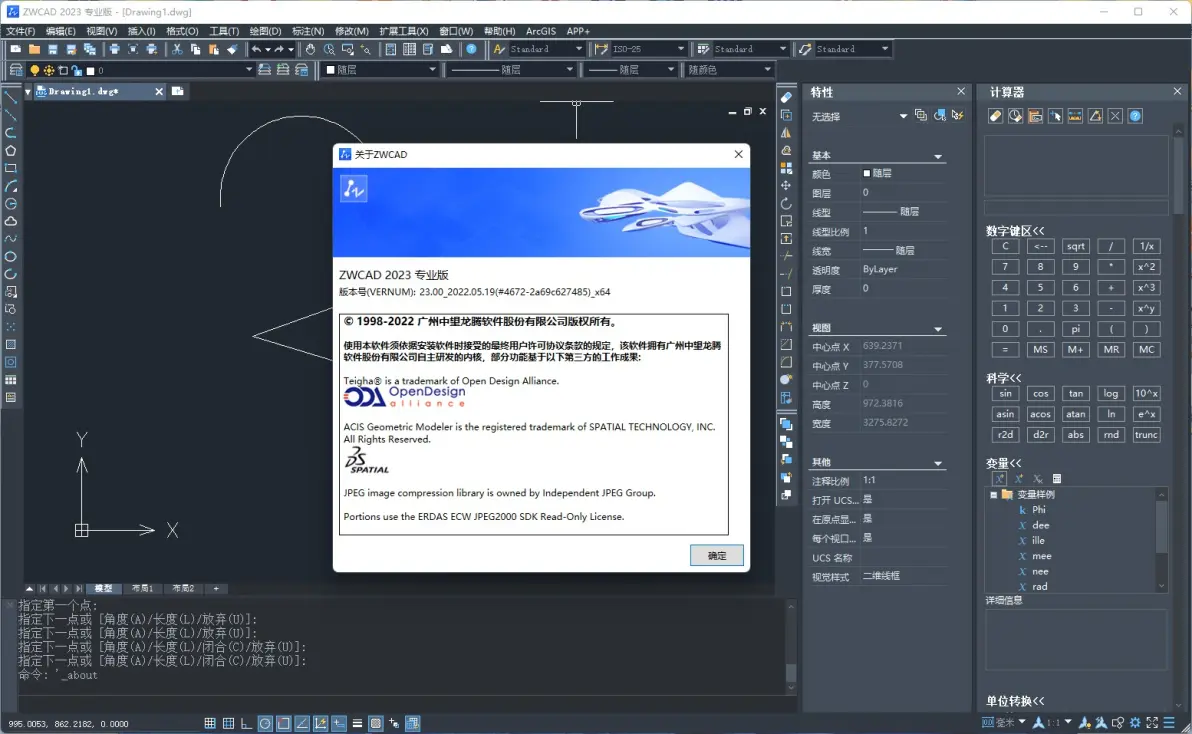Collapse the 基本 section in Properties
This screenshot has width=1192, height=734.
pyautogui.click(x=938, y=157)
